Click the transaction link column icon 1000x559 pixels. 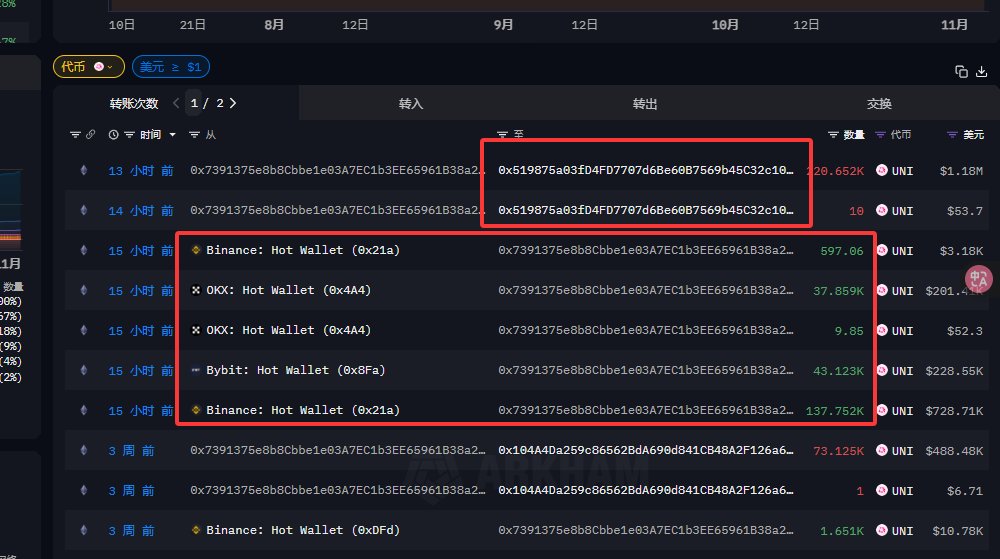(x=91, y=134)
